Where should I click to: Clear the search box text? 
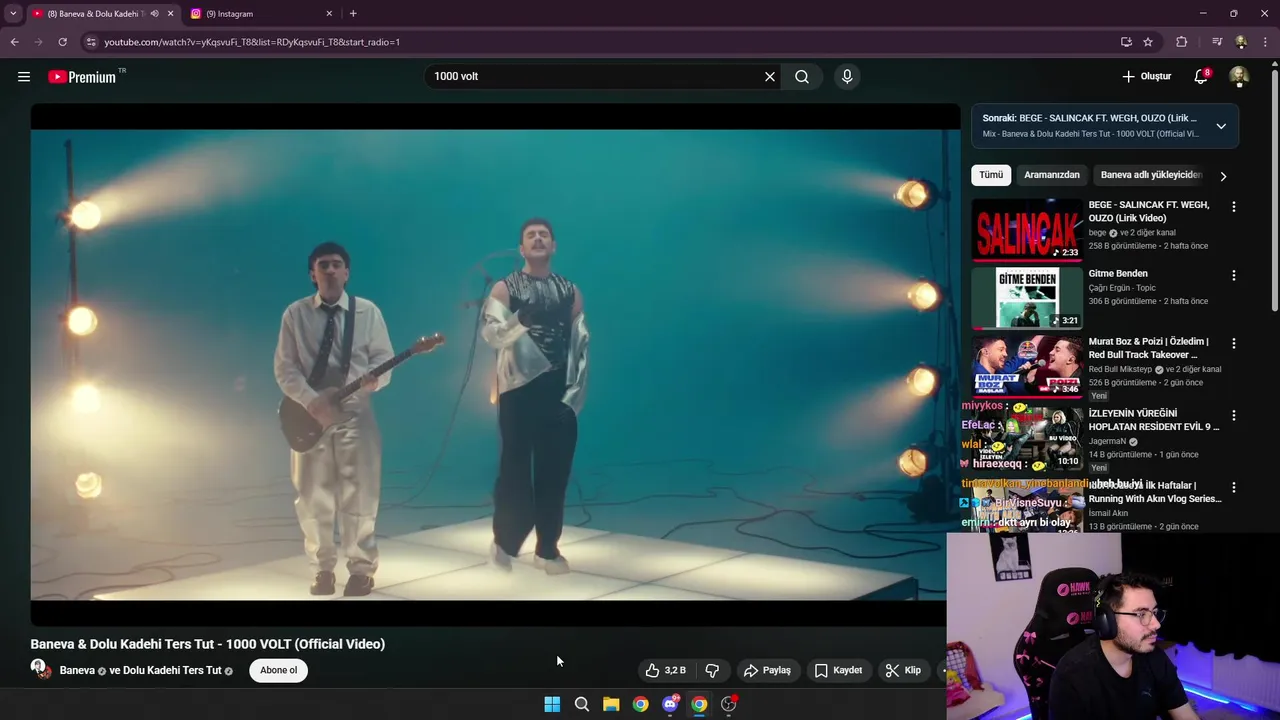(x=770, y=76)
